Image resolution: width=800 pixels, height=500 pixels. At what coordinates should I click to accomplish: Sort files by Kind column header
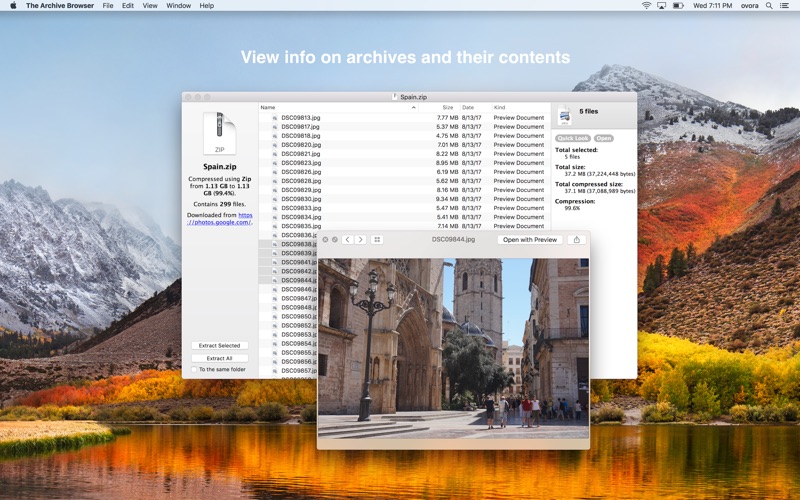tap(500, 107)
